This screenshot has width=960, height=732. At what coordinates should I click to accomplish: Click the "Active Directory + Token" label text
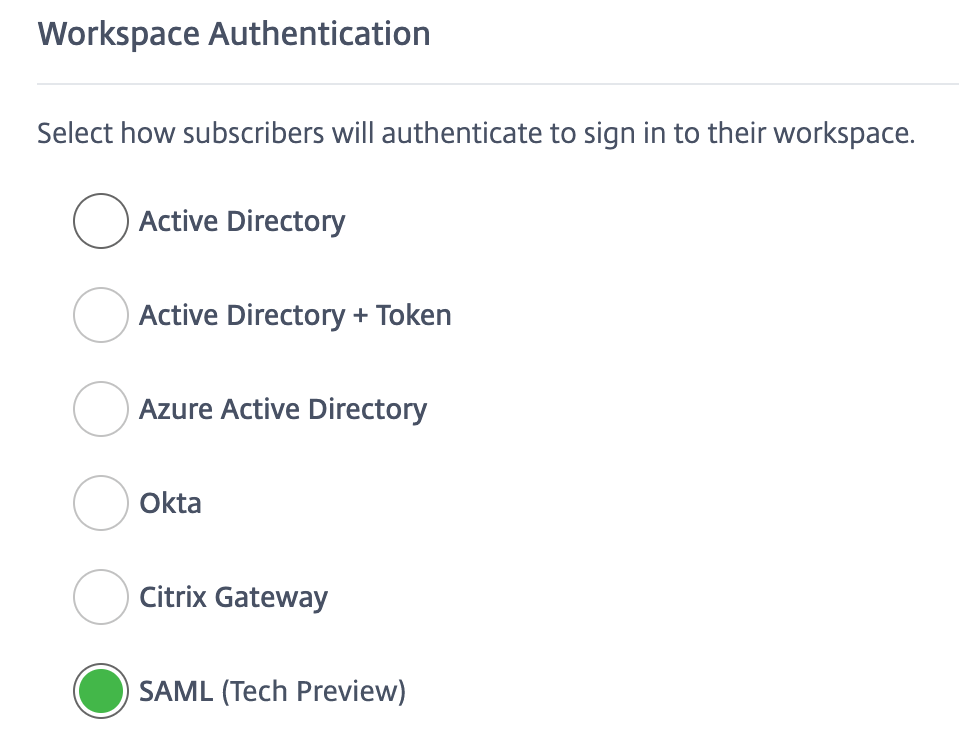[x=295, y=315]
